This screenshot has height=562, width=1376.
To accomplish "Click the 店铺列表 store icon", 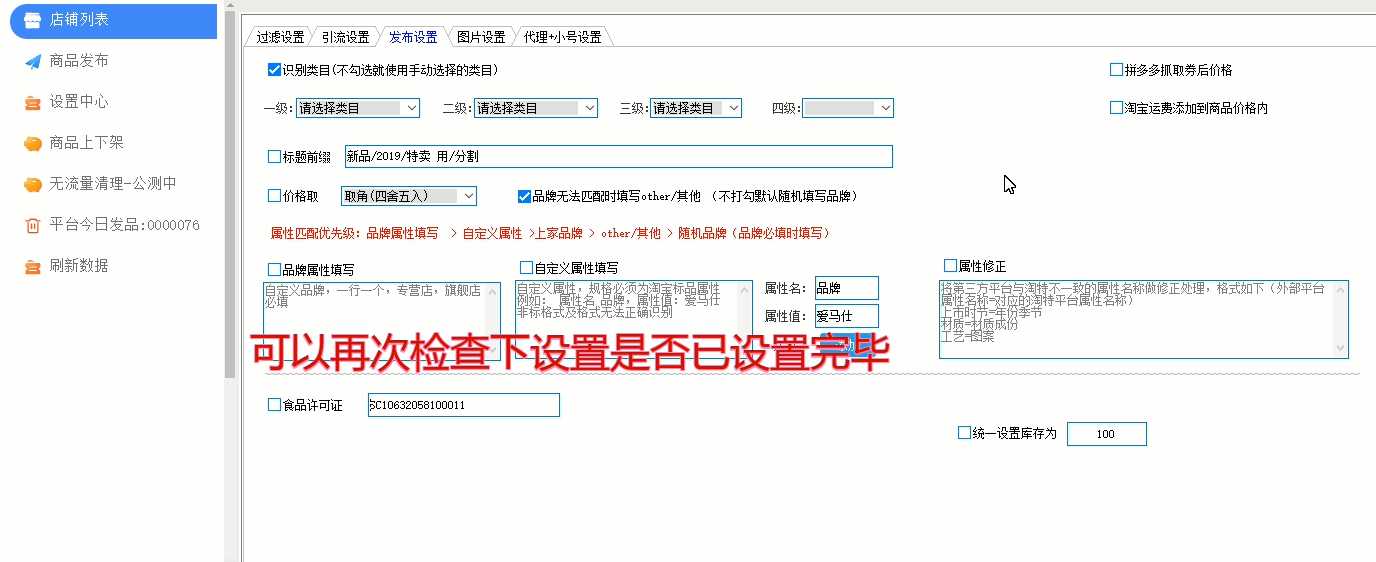I will [x=33, y=20].
